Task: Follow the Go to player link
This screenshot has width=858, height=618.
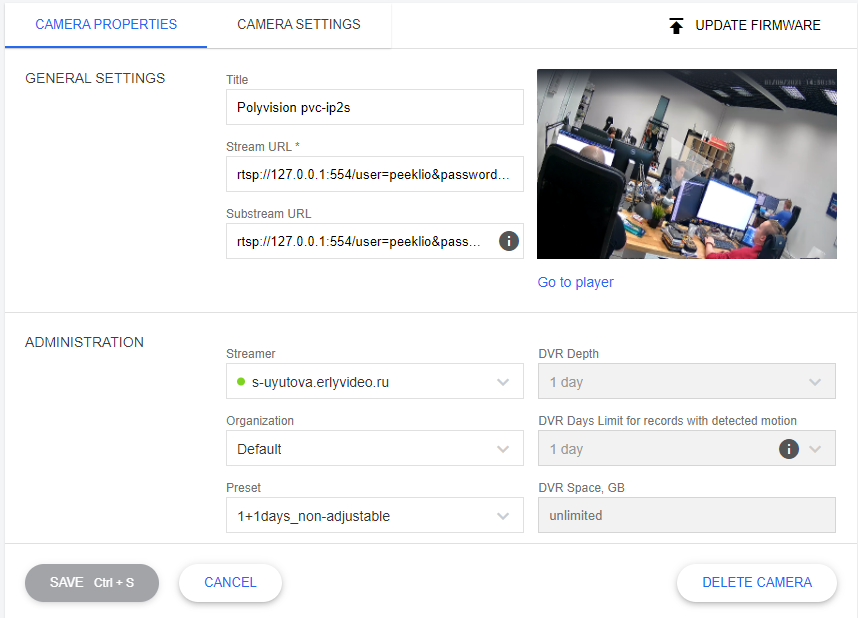Action: (x=575, y=282)
